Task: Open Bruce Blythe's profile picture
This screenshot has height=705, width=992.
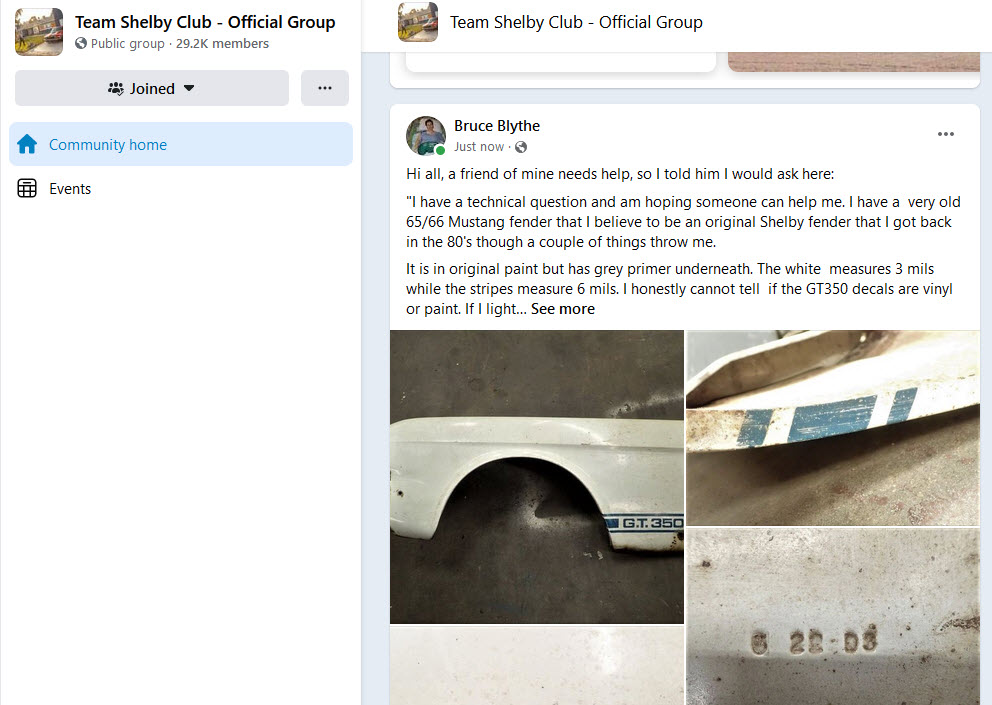Action: [x=426, y=135]
